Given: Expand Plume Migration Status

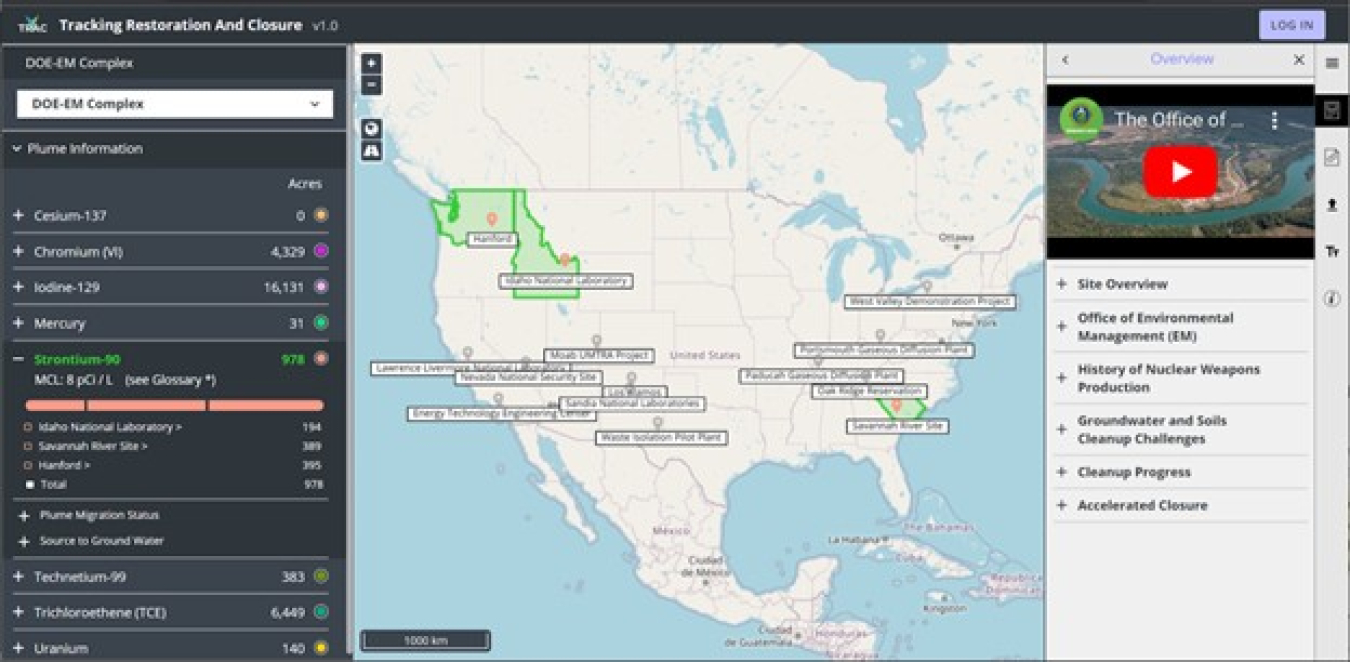Looking at the screenshot, I should click(23, 516).
